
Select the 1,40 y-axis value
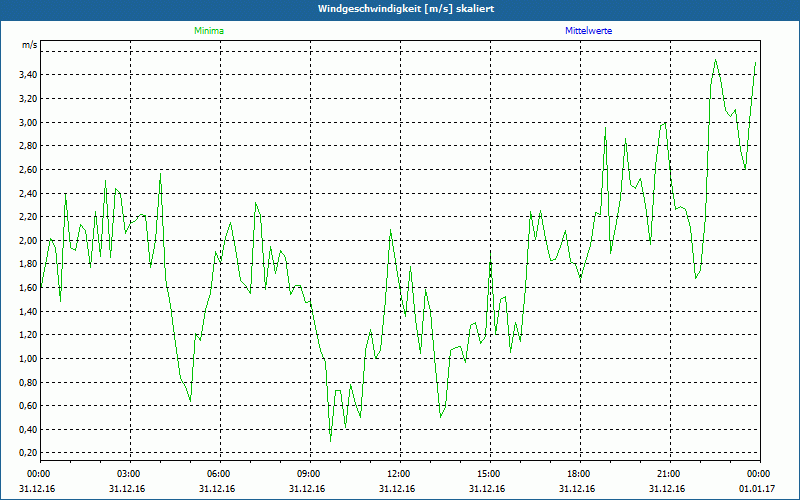28,311
